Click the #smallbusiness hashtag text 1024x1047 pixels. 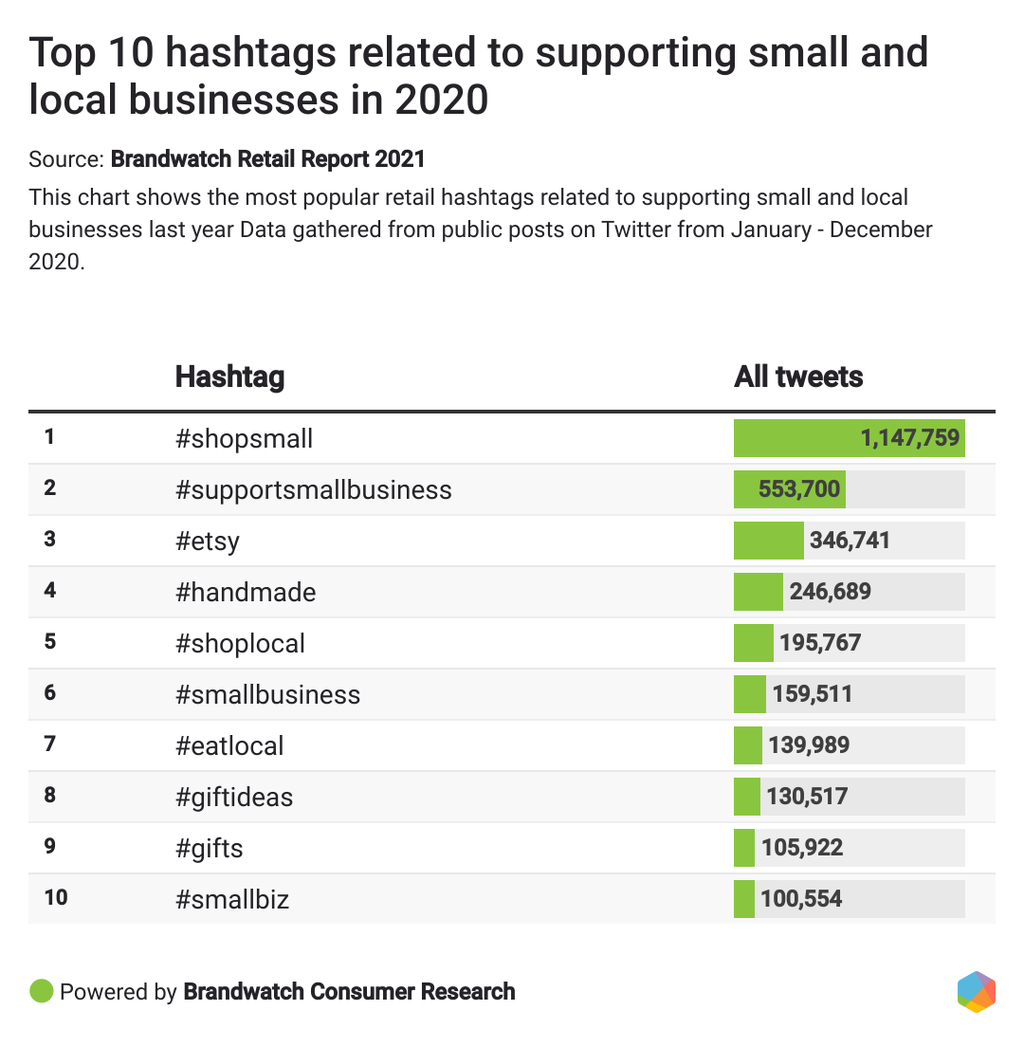[267, 694]
